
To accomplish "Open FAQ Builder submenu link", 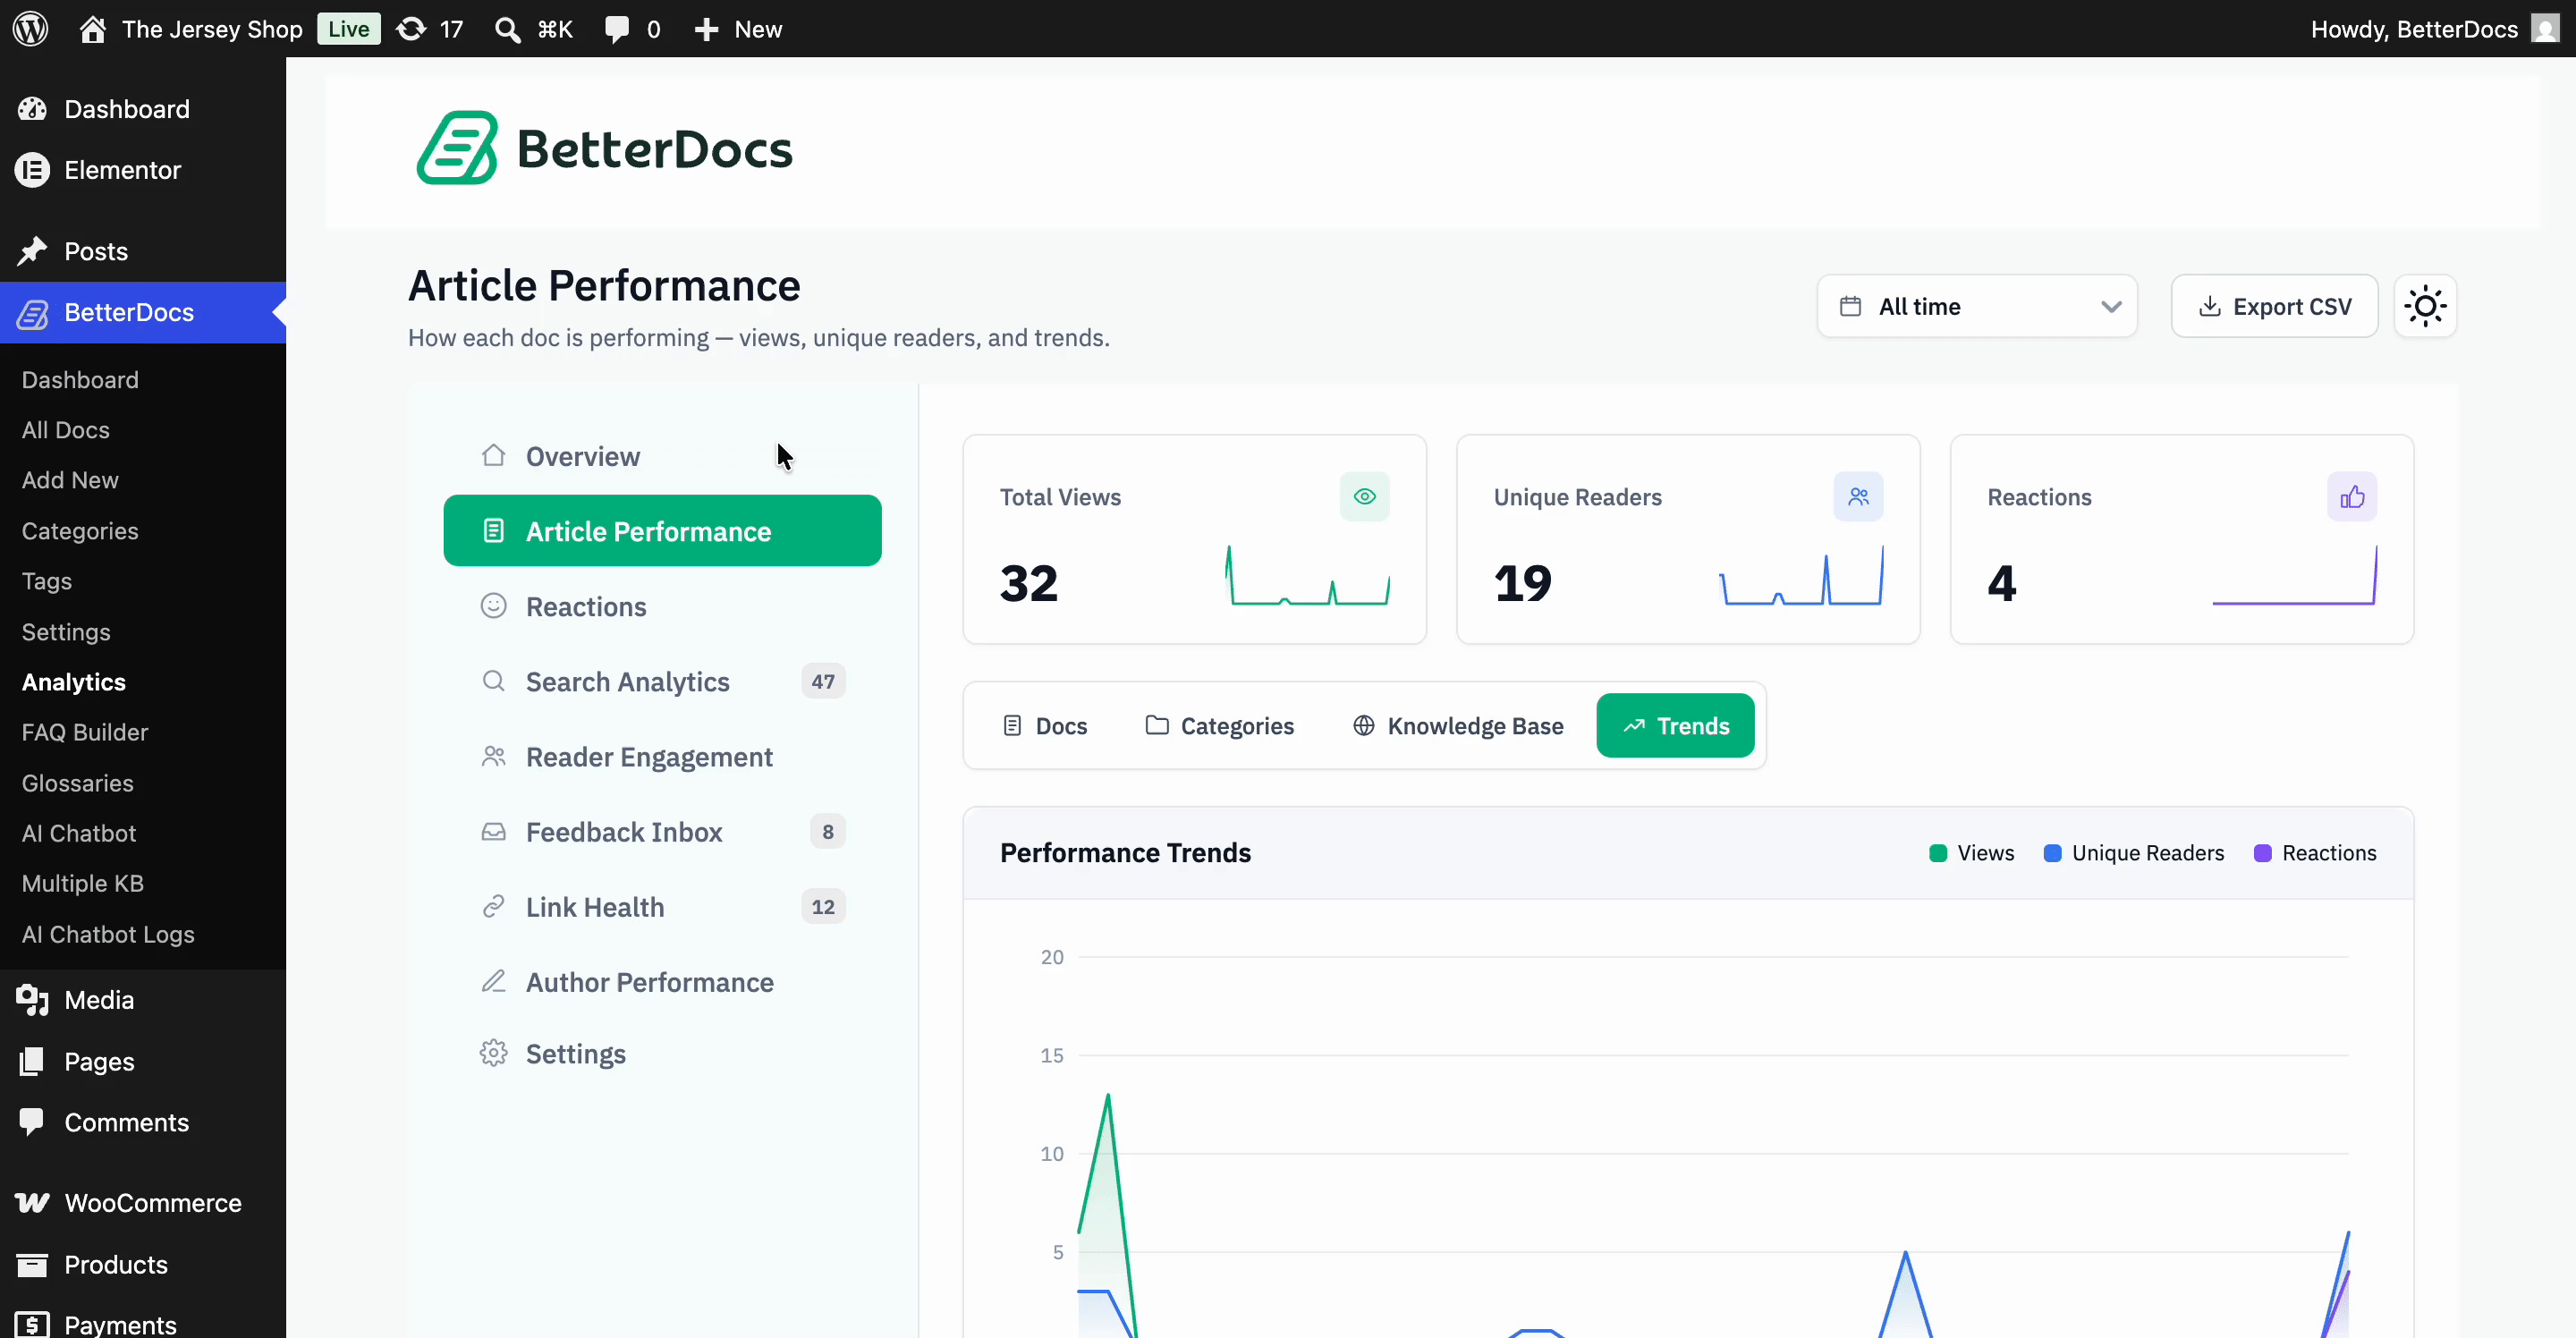I will click(x=85, y=732).
